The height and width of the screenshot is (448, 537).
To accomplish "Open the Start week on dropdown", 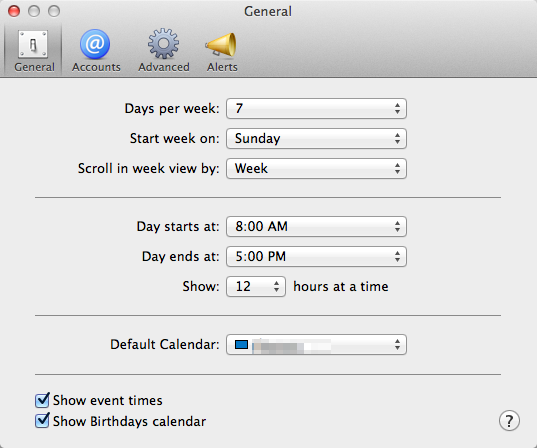I will pyautogui.click(x=316, y=138).
